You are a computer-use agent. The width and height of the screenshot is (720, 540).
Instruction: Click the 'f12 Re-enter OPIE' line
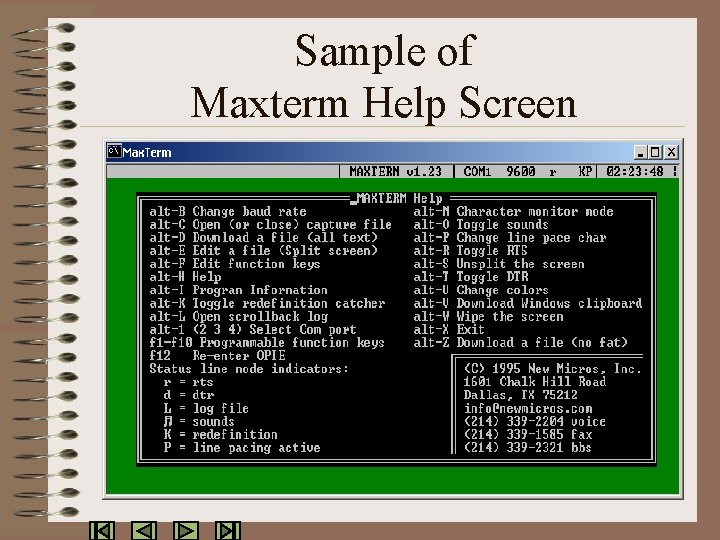(217, 356)
